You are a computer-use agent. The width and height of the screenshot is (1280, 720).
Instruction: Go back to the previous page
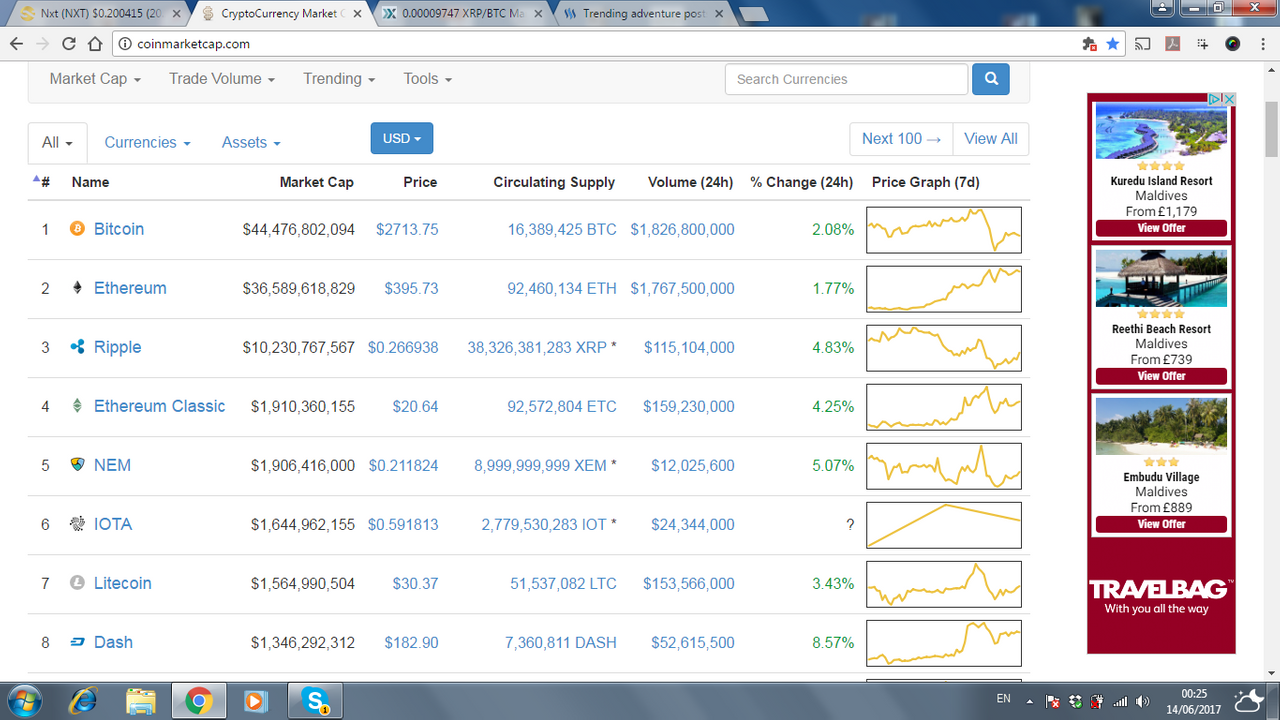17,44
